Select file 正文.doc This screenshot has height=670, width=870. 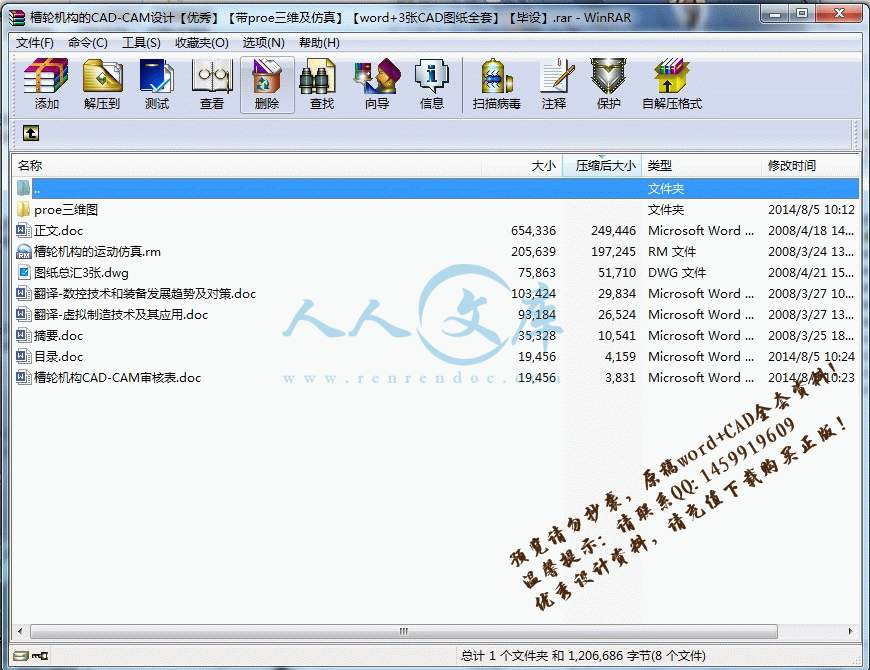tap(58, 231)
